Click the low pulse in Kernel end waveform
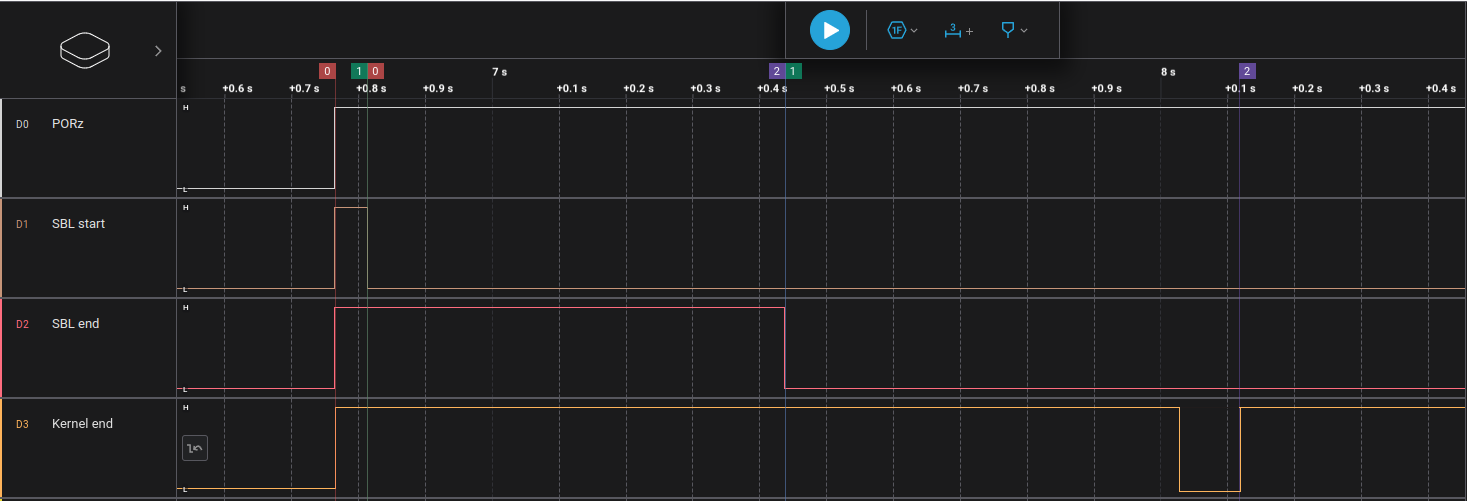This screenshot has height=501, width=1467. 1210,449
